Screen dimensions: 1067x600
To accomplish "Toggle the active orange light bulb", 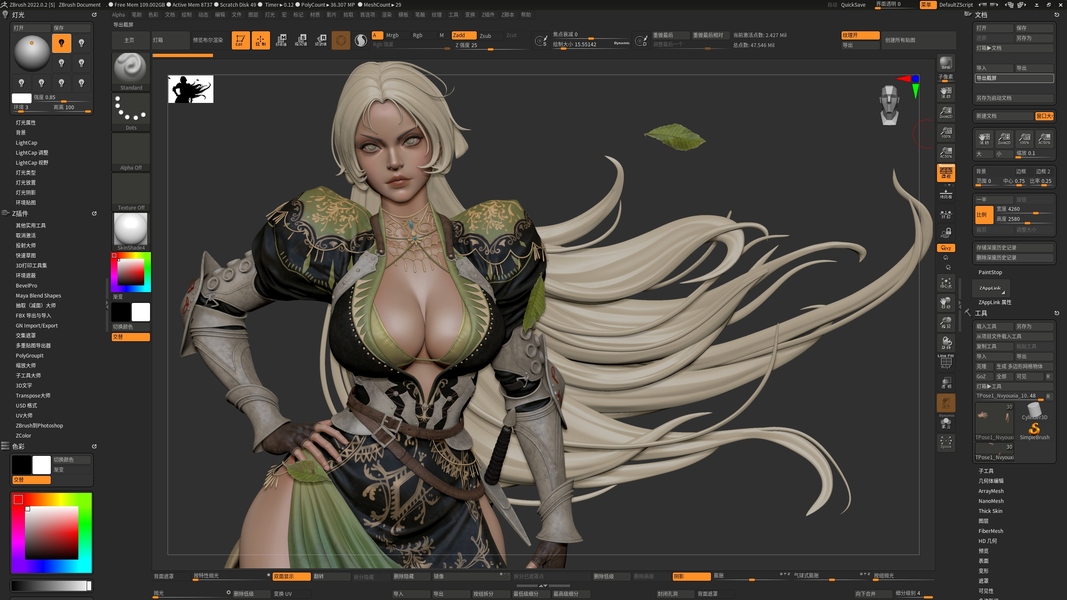I will click(x=61, y=44).
